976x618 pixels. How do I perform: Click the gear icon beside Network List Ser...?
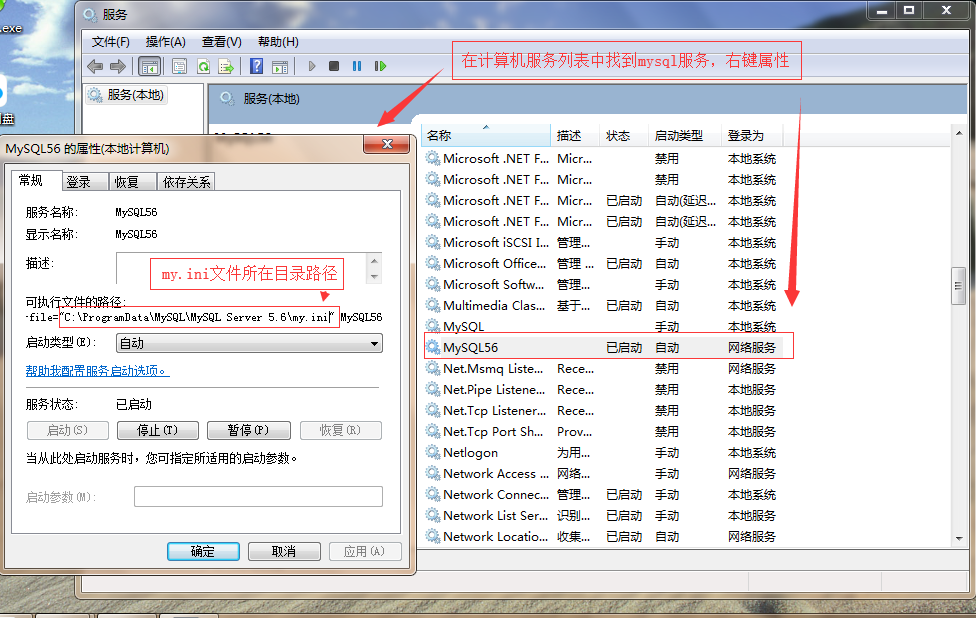tap(433, 515)
